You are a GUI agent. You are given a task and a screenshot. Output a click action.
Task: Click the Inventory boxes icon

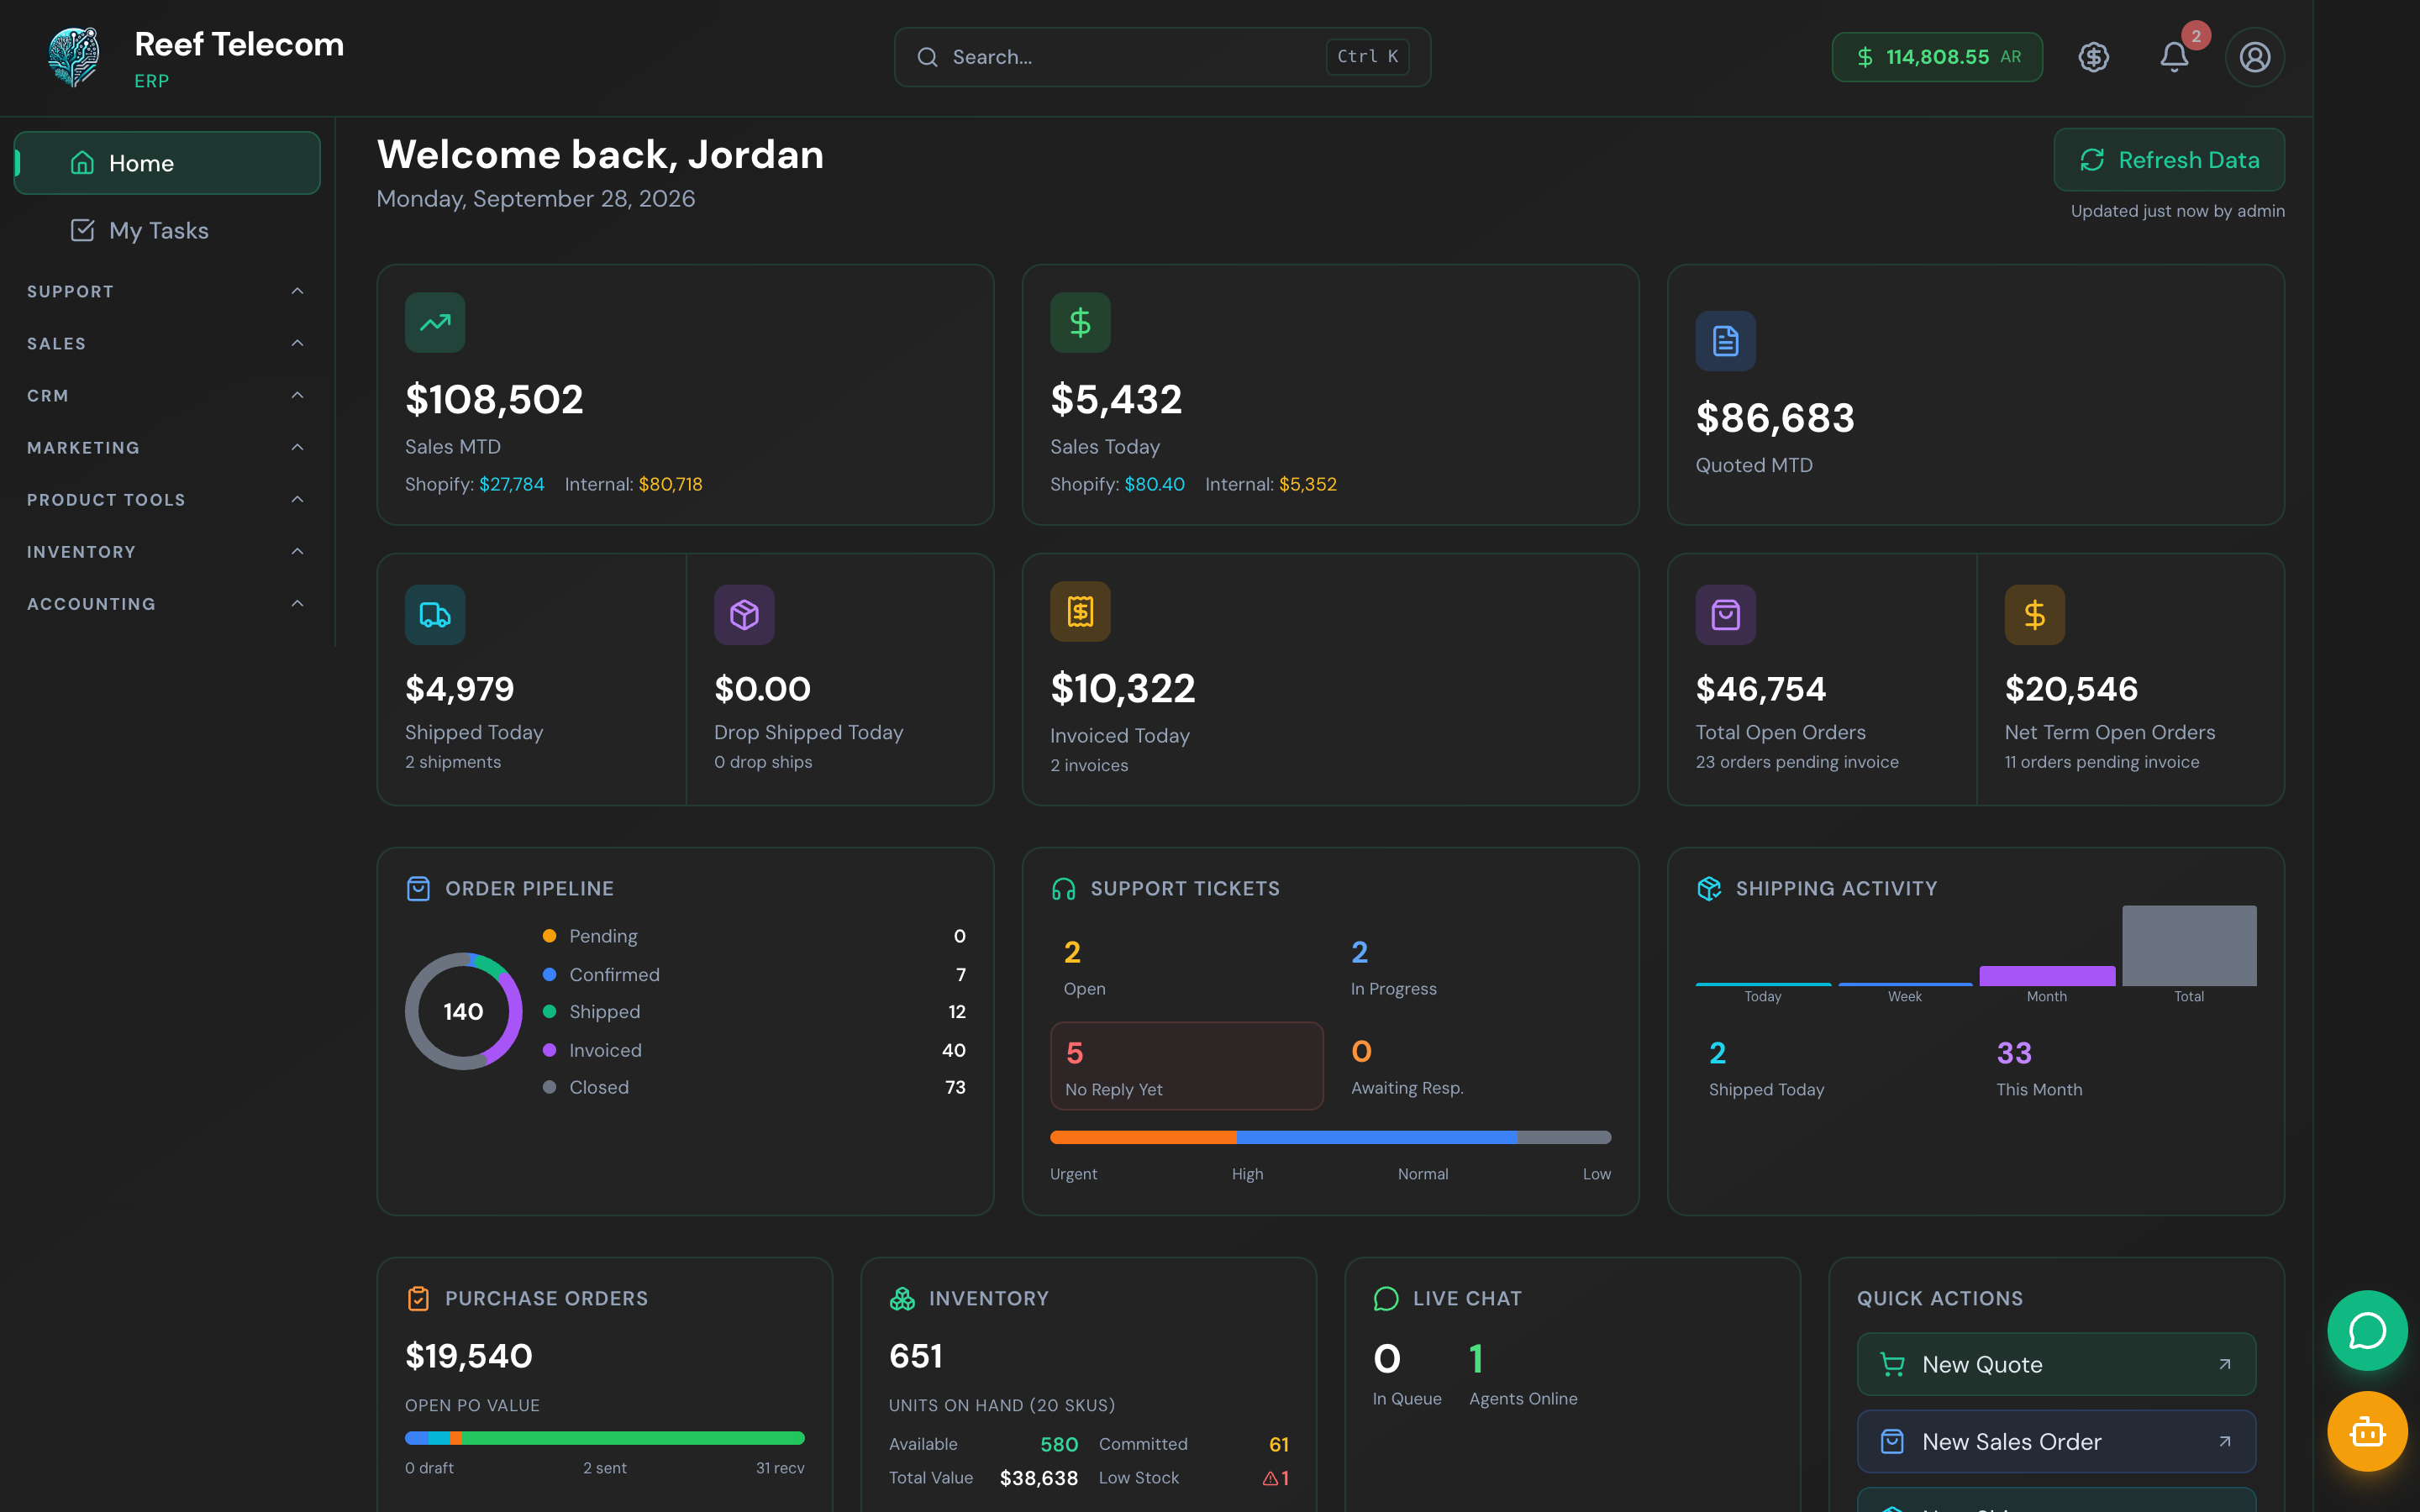[902, 1298]
